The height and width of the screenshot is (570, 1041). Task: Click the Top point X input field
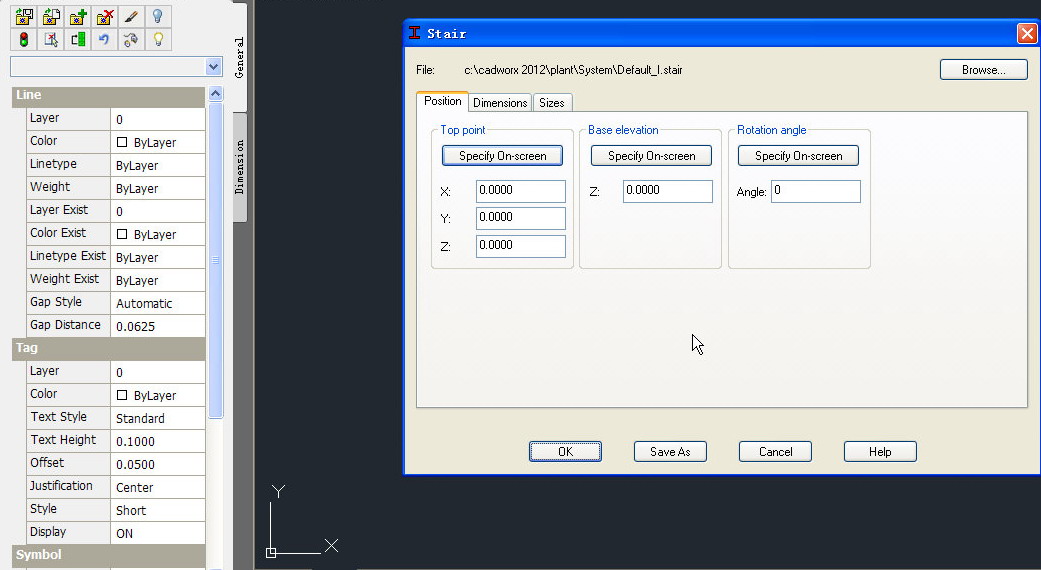pyautogui.click(x=520, y=191)
